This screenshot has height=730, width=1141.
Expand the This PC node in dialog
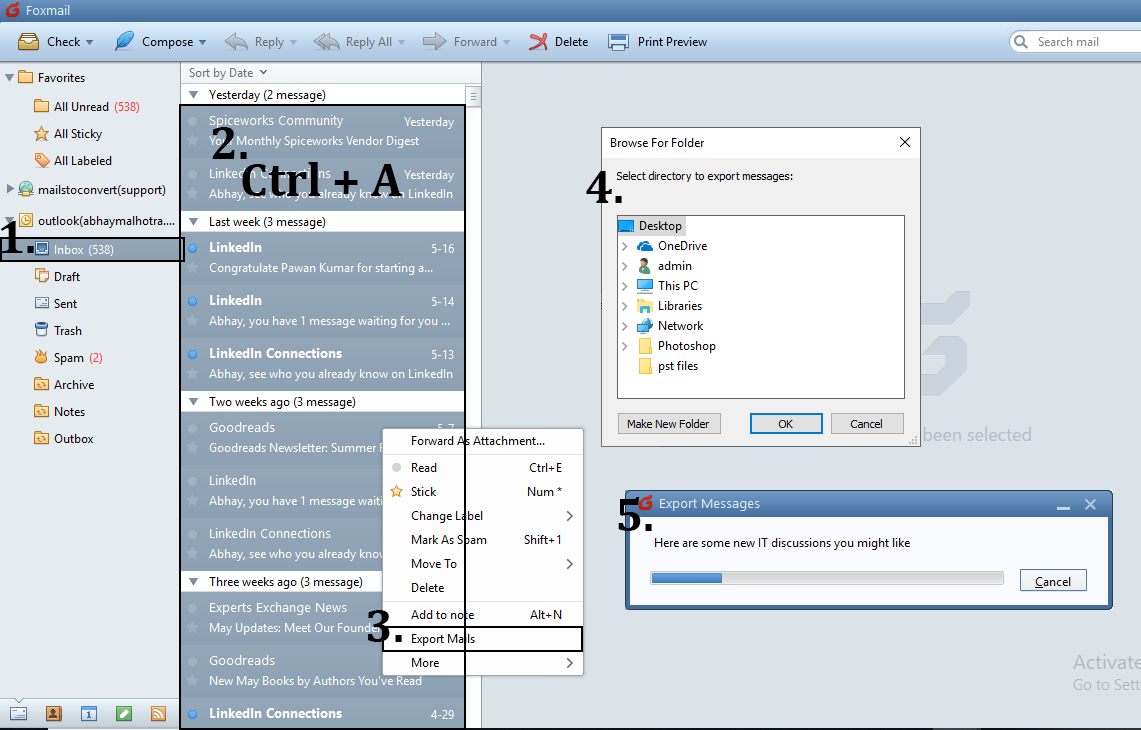(x=625, y=286)
